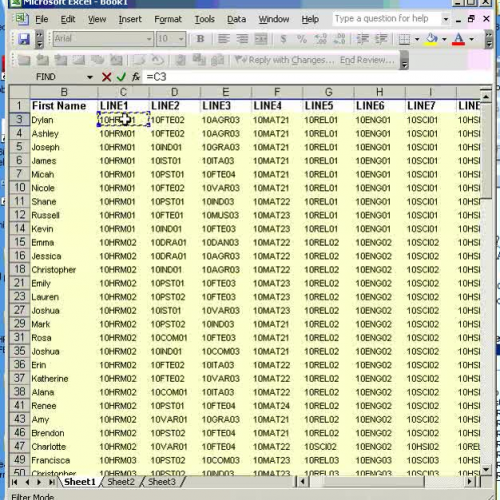The image size is (500, 500).
Task: Open the Format menu
Action: click(x=168, y=19)
